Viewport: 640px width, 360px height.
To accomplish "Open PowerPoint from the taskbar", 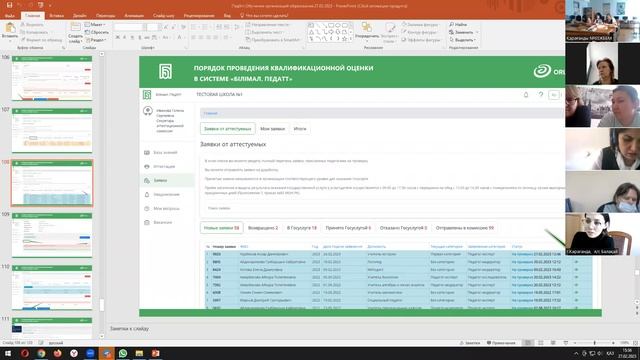I will point(156,353).
